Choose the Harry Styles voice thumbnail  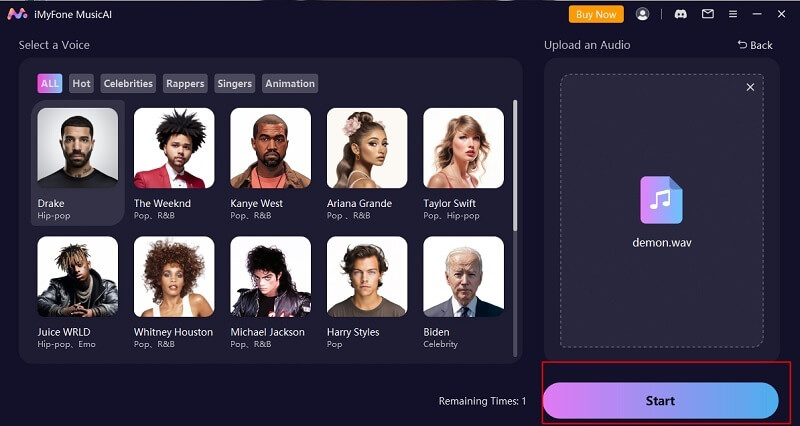tap(367, 277)
